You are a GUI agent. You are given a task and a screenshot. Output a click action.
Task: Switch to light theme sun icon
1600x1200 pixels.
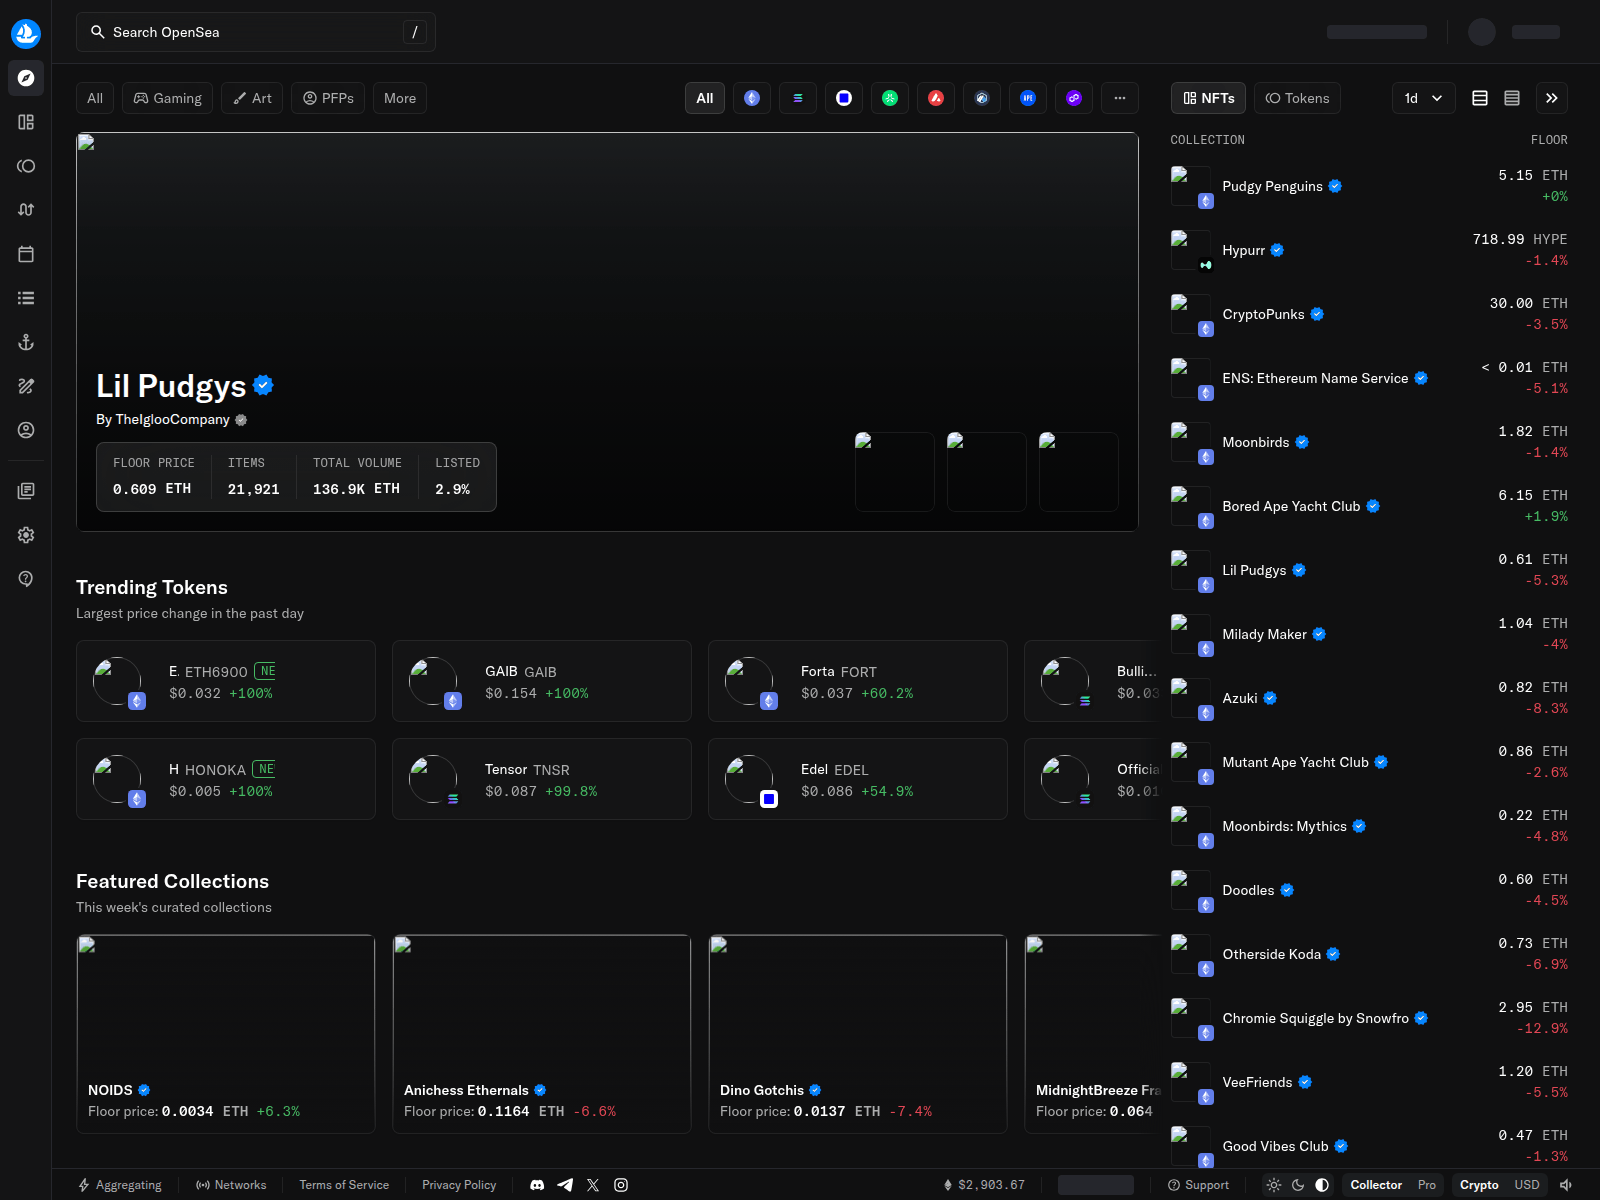click(x=1274, y=1185)
